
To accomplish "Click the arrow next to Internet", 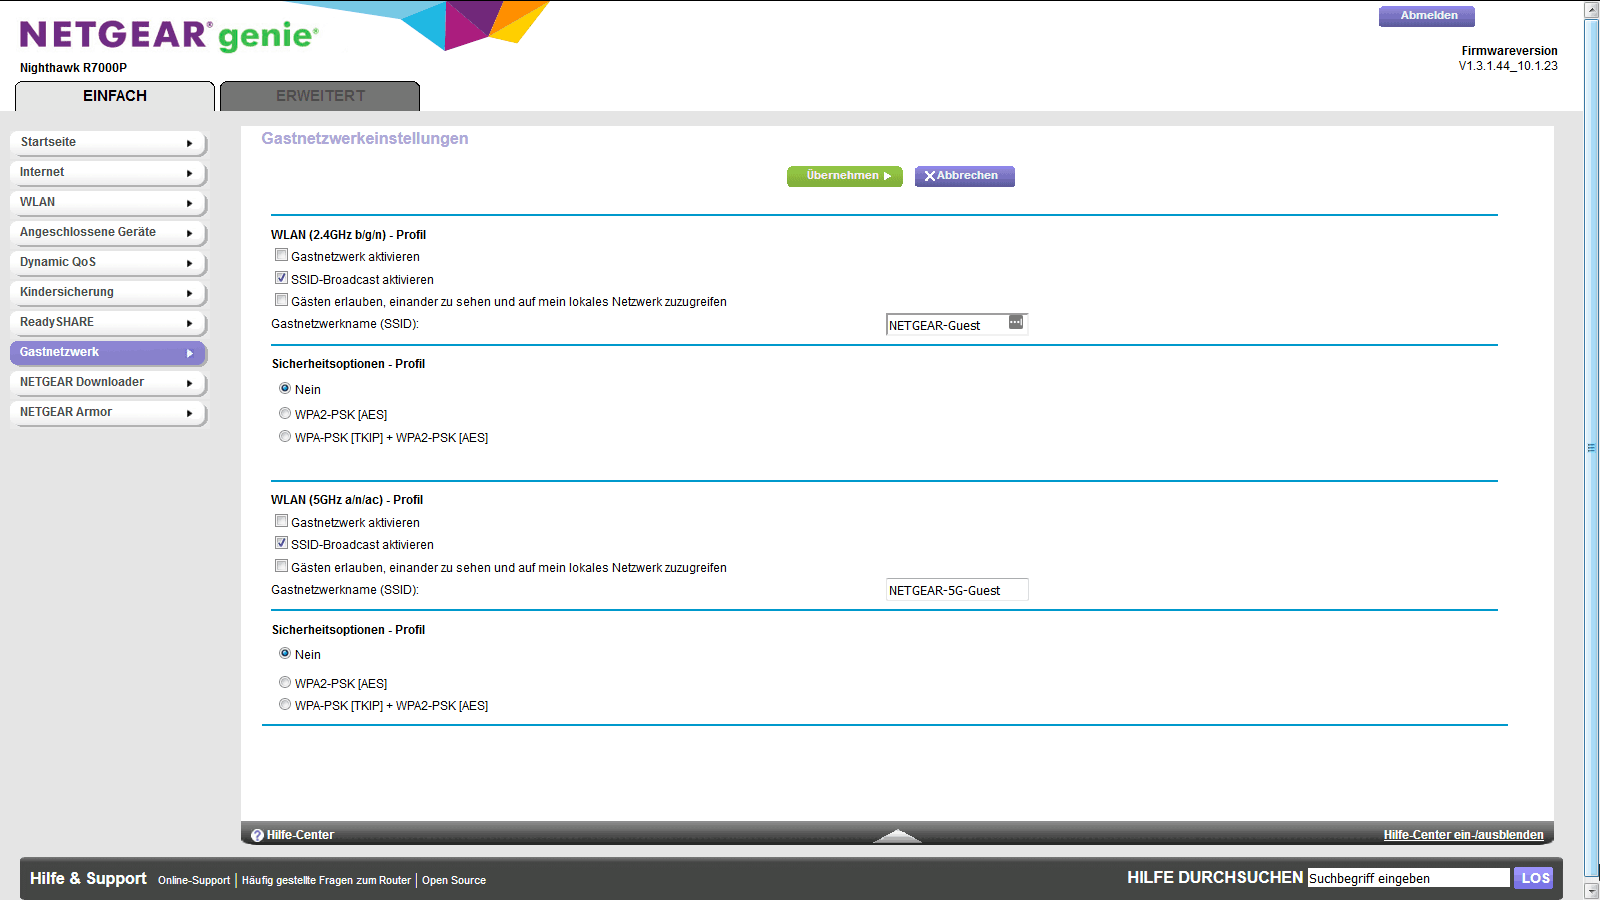I will [x=189, y=173].
